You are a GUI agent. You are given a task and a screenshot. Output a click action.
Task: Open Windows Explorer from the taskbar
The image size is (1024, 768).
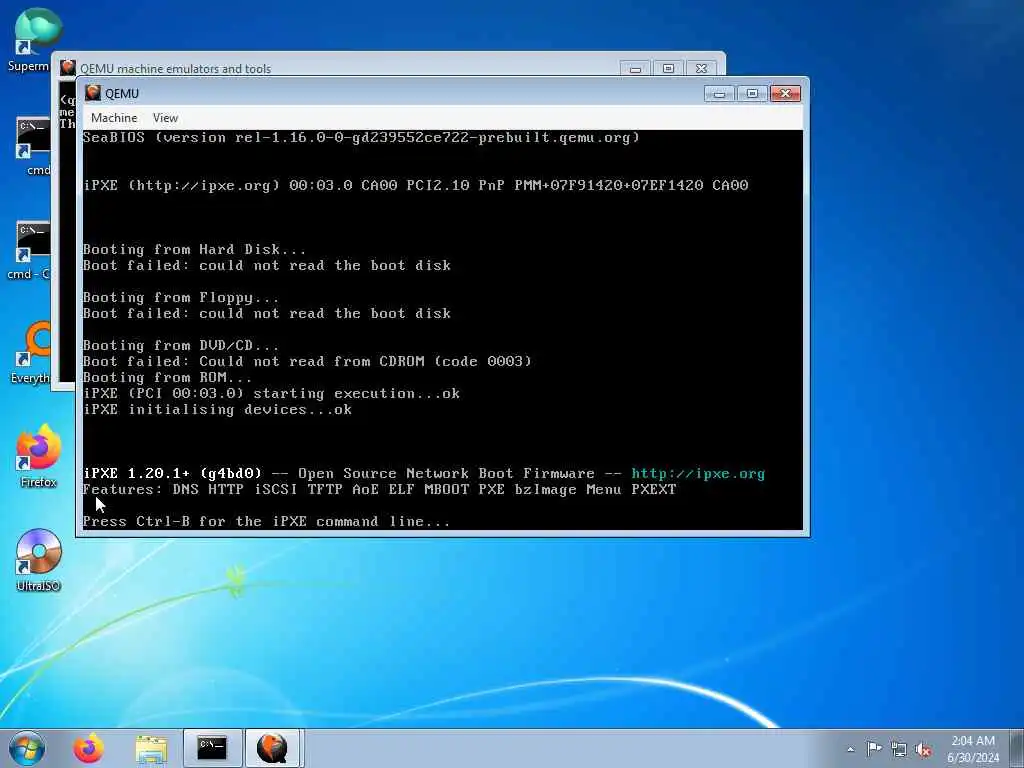coord(151,748)
